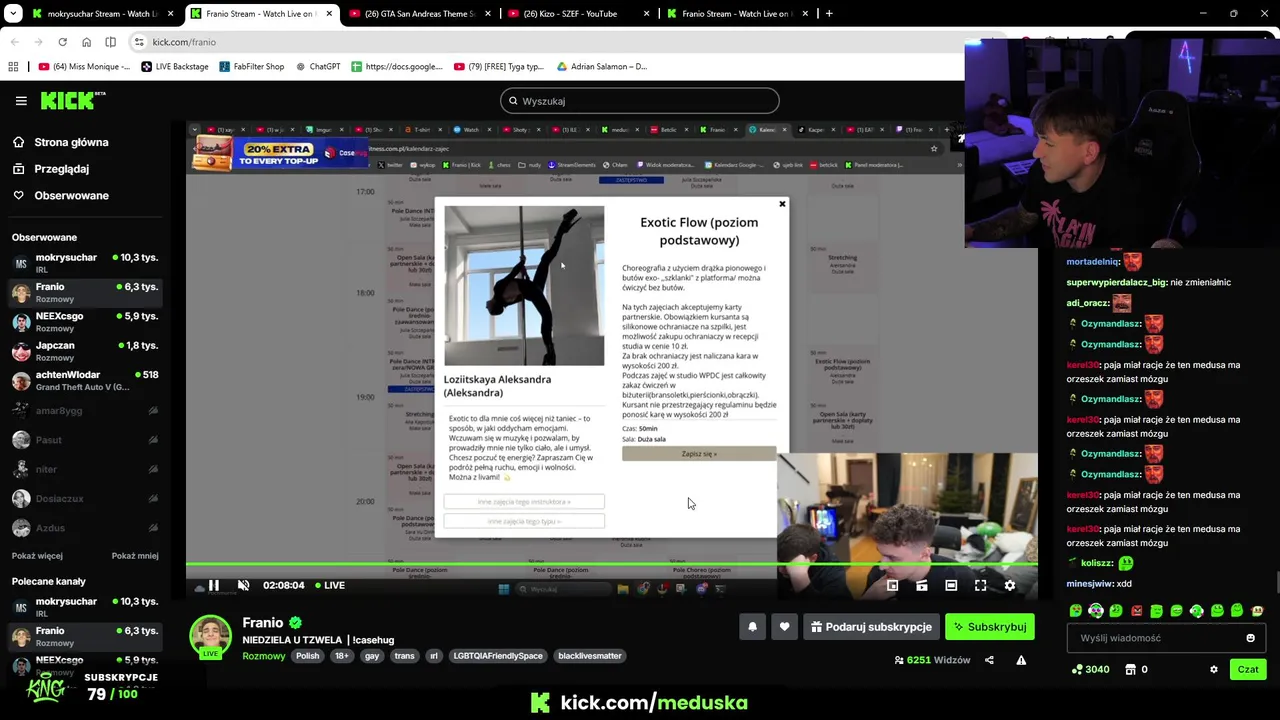Close the Kizo - SZEF tab
This screenshot has height=720, width=1280.
647,14
